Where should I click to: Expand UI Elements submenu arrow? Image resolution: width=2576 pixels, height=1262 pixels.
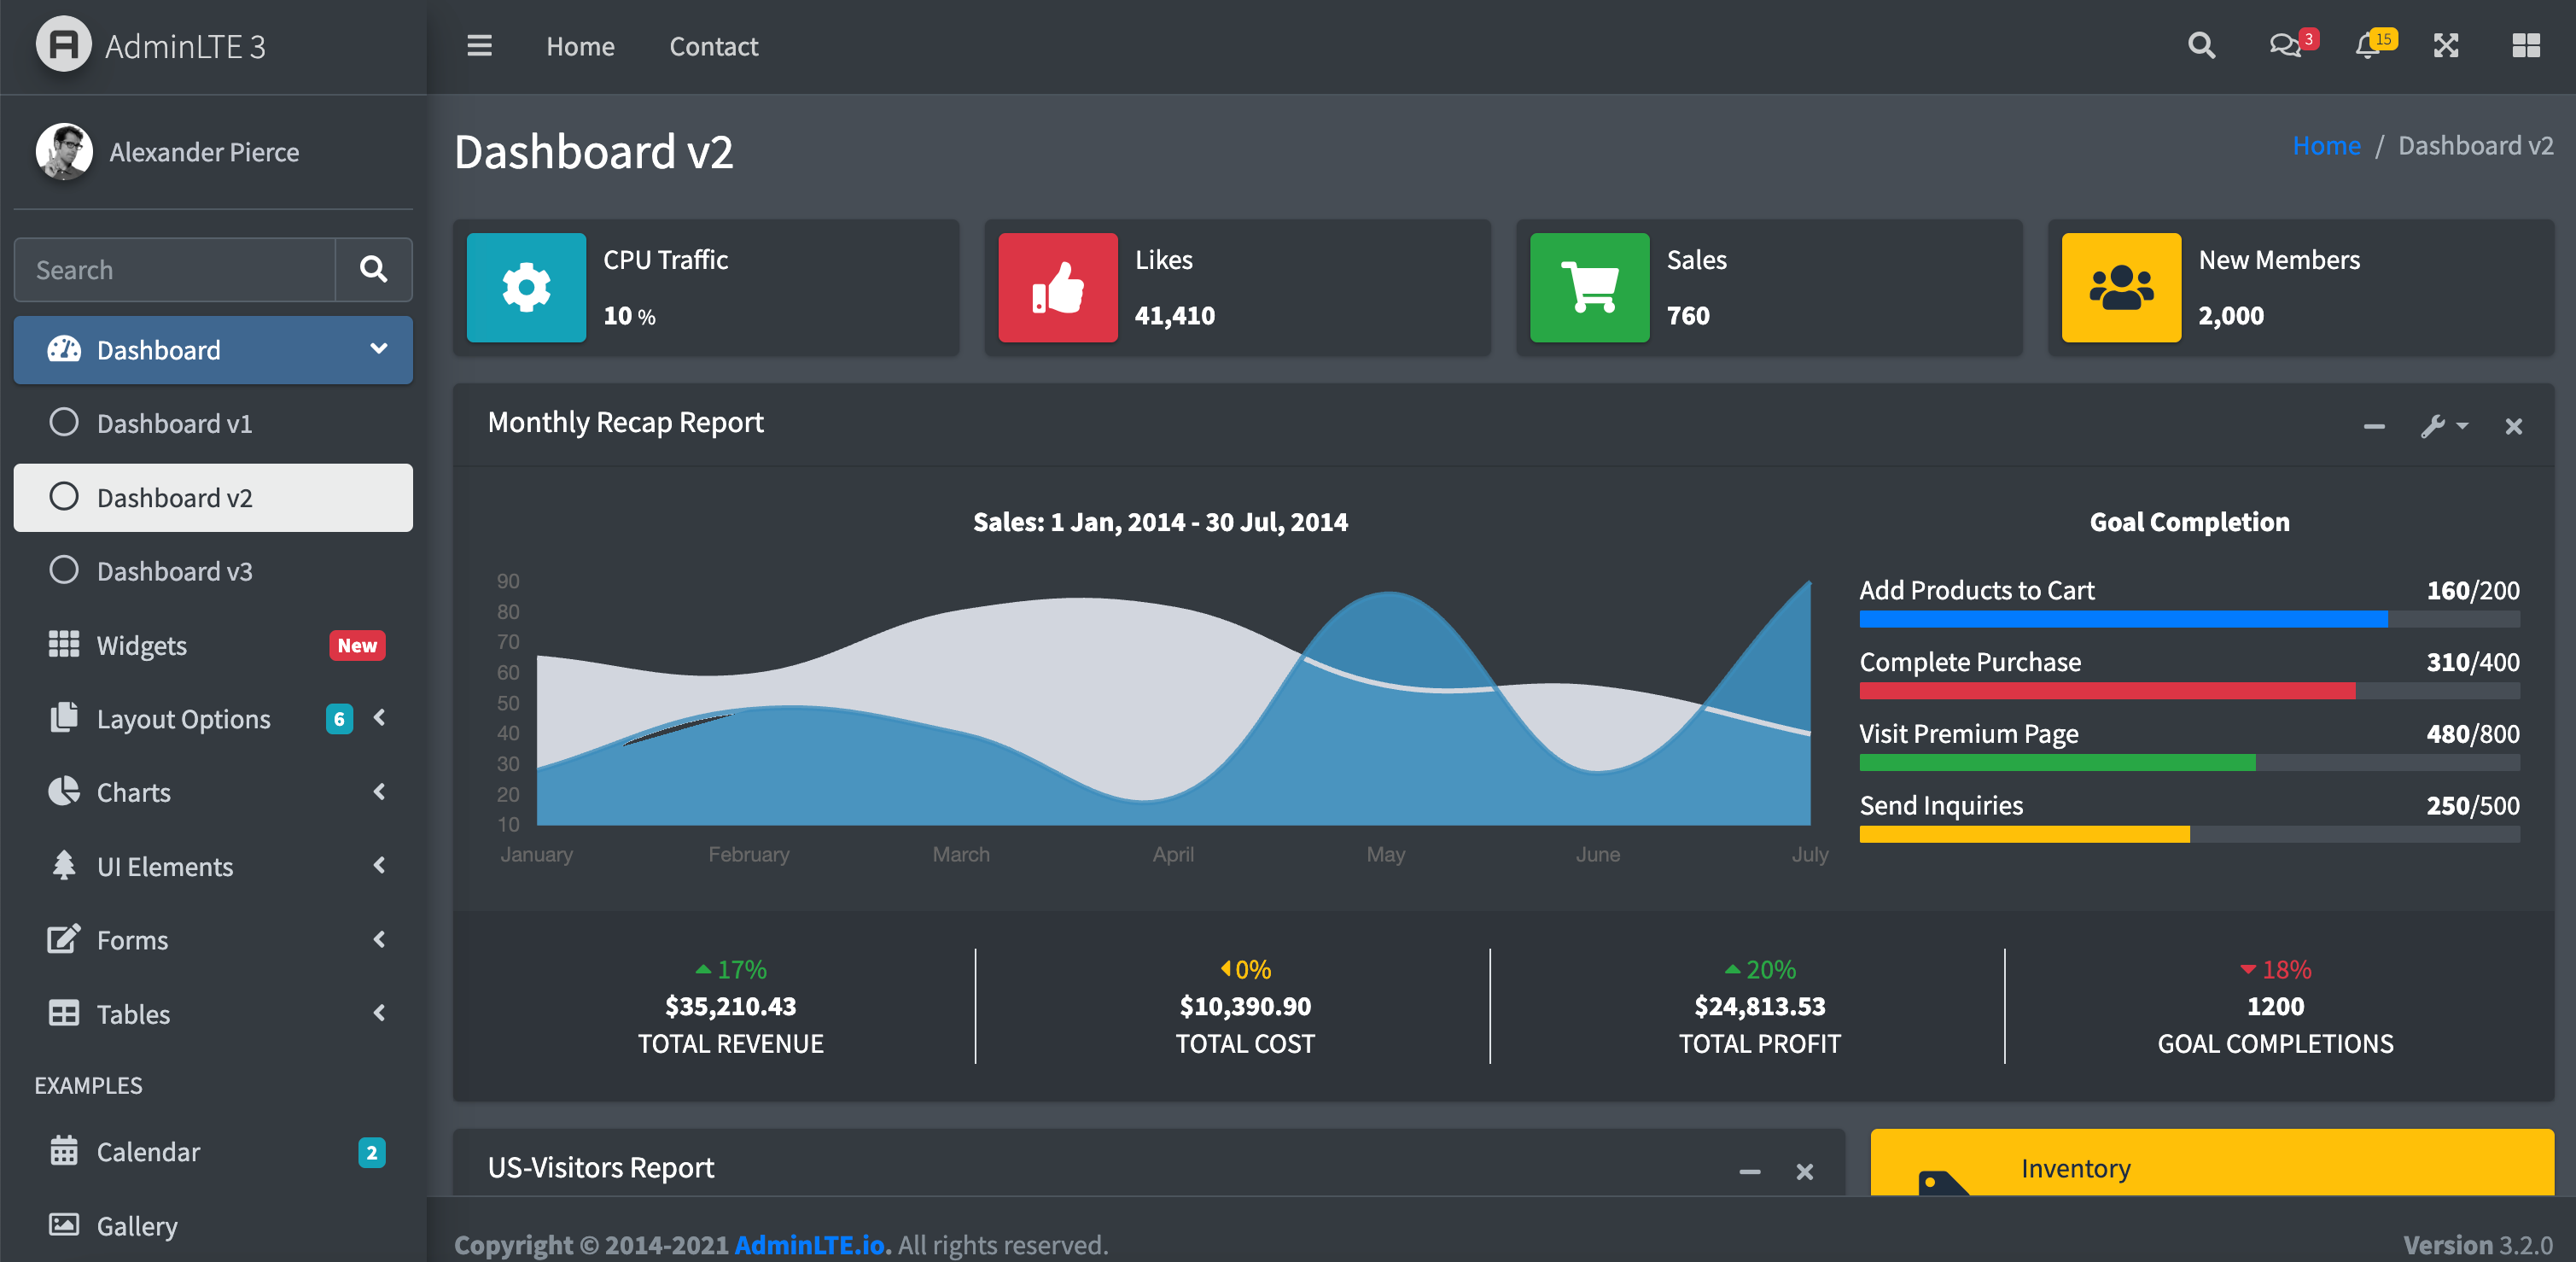[379, 865]
